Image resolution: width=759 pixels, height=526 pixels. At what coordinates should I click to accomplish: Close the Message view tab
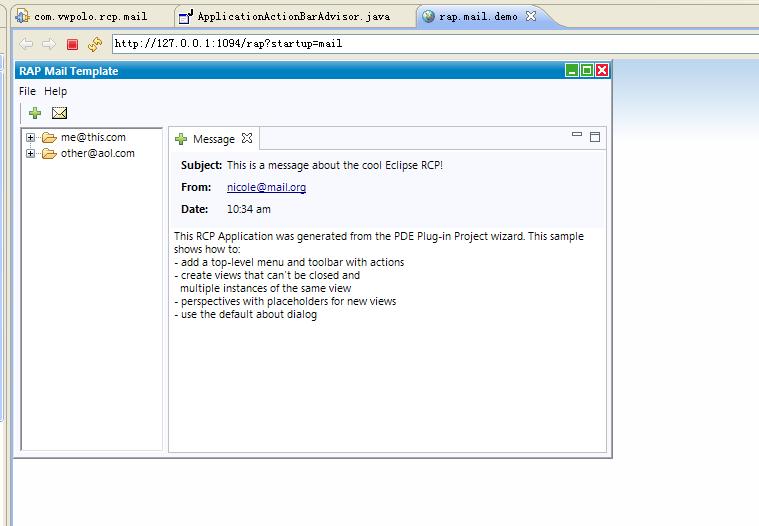tap(247, 138)
